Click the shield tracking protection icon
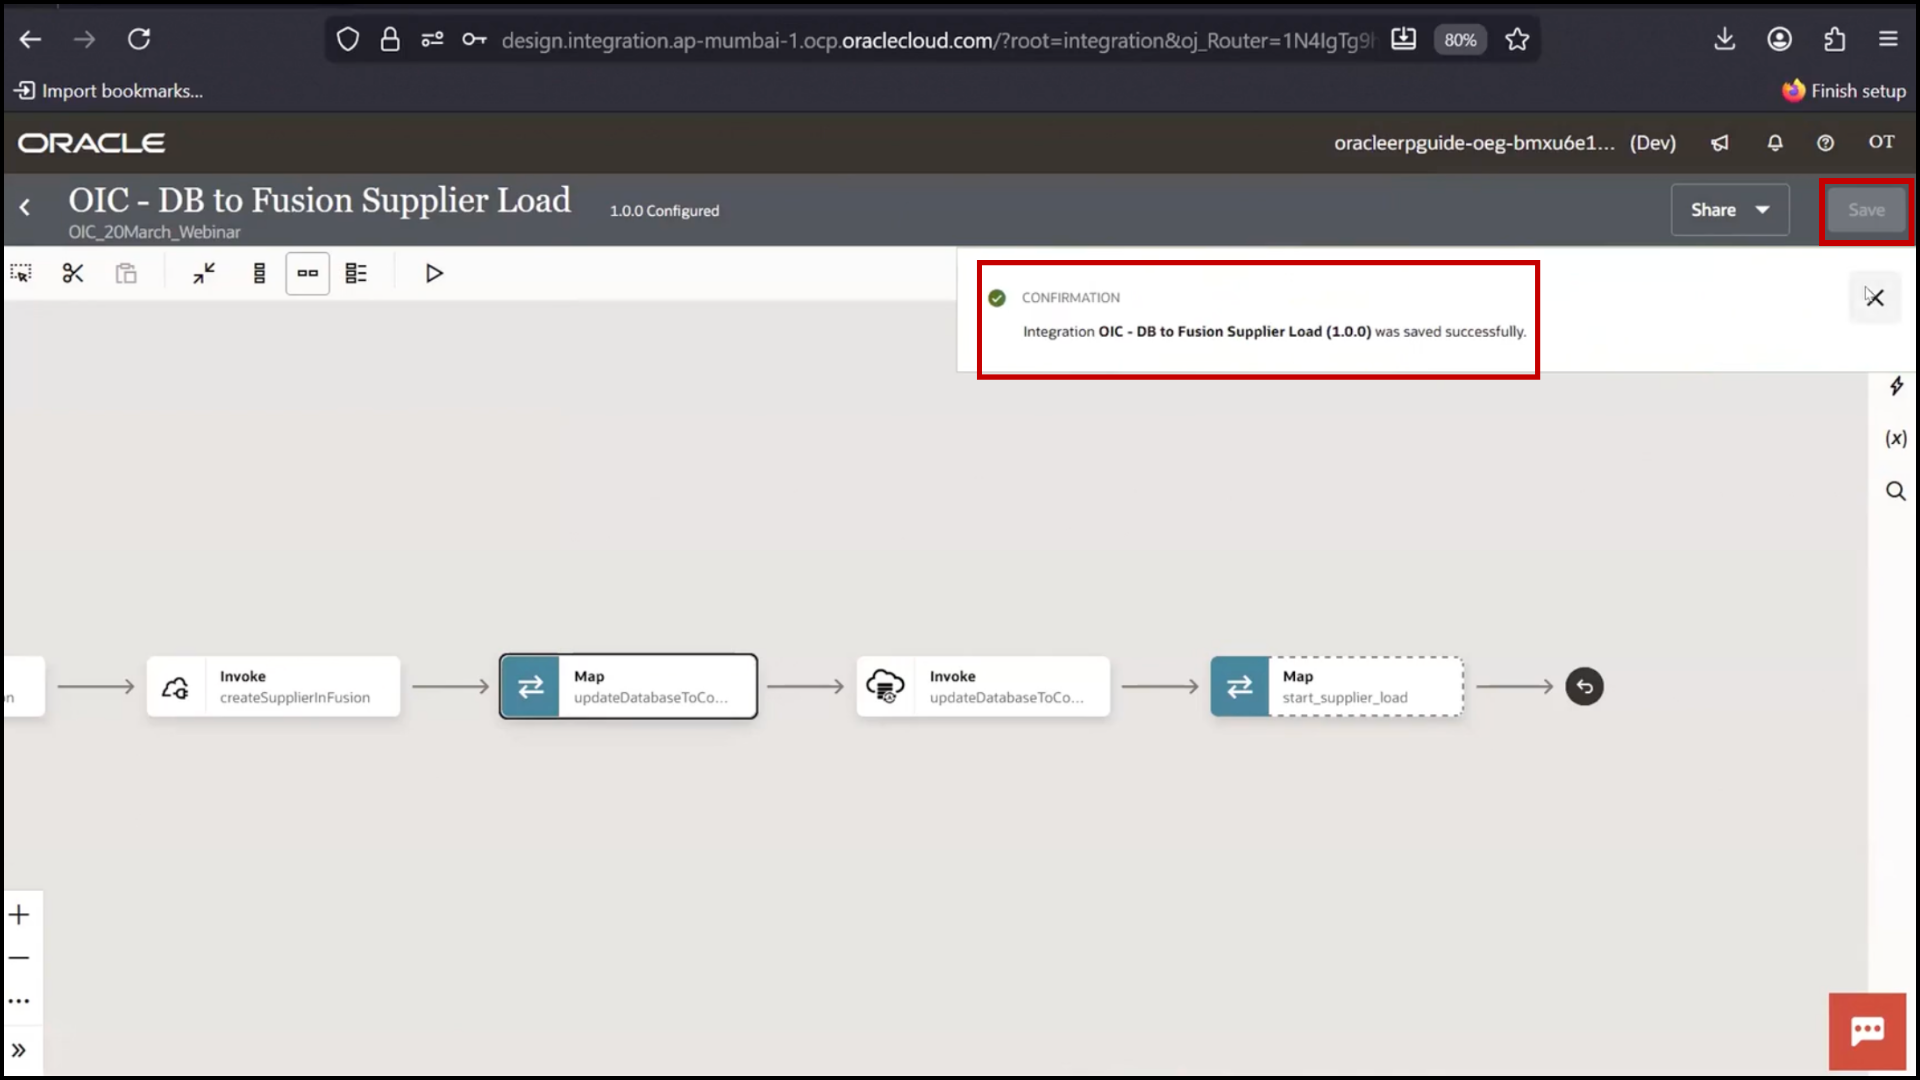This screenshot has width=1920, height=1080. coord(347,39)
